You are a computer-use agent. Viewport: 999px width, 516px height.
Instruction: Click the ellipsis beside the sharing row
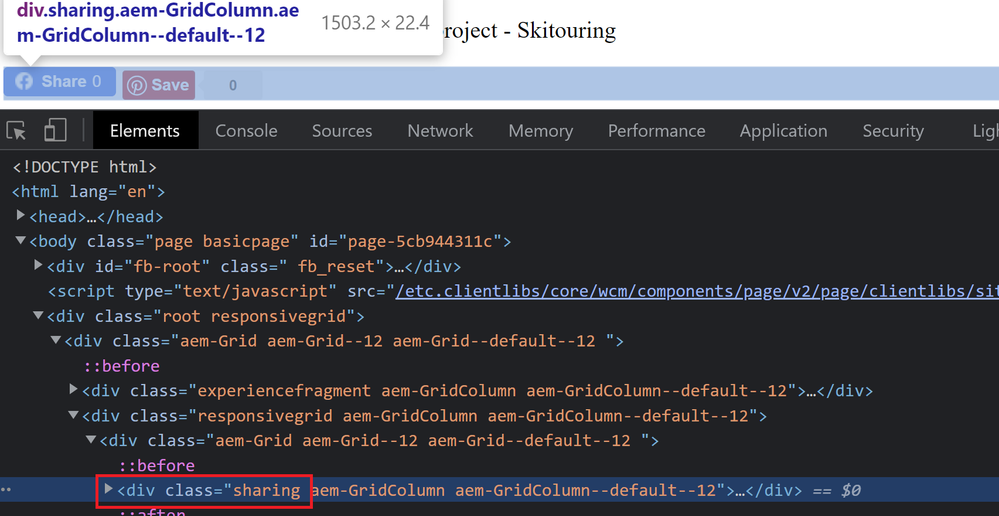coord(8,490)
